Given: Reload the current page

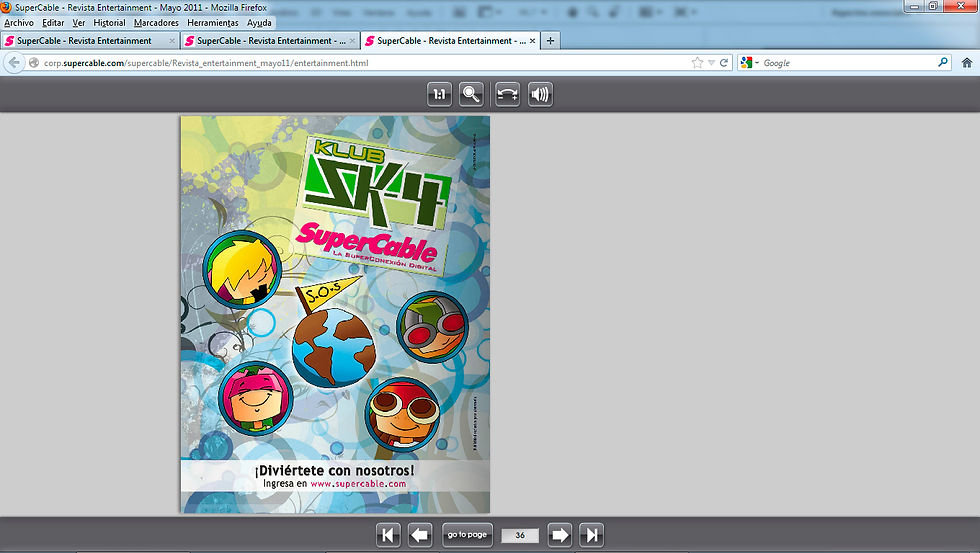Looking at the screenshot, I should click(x=724, y=62).
